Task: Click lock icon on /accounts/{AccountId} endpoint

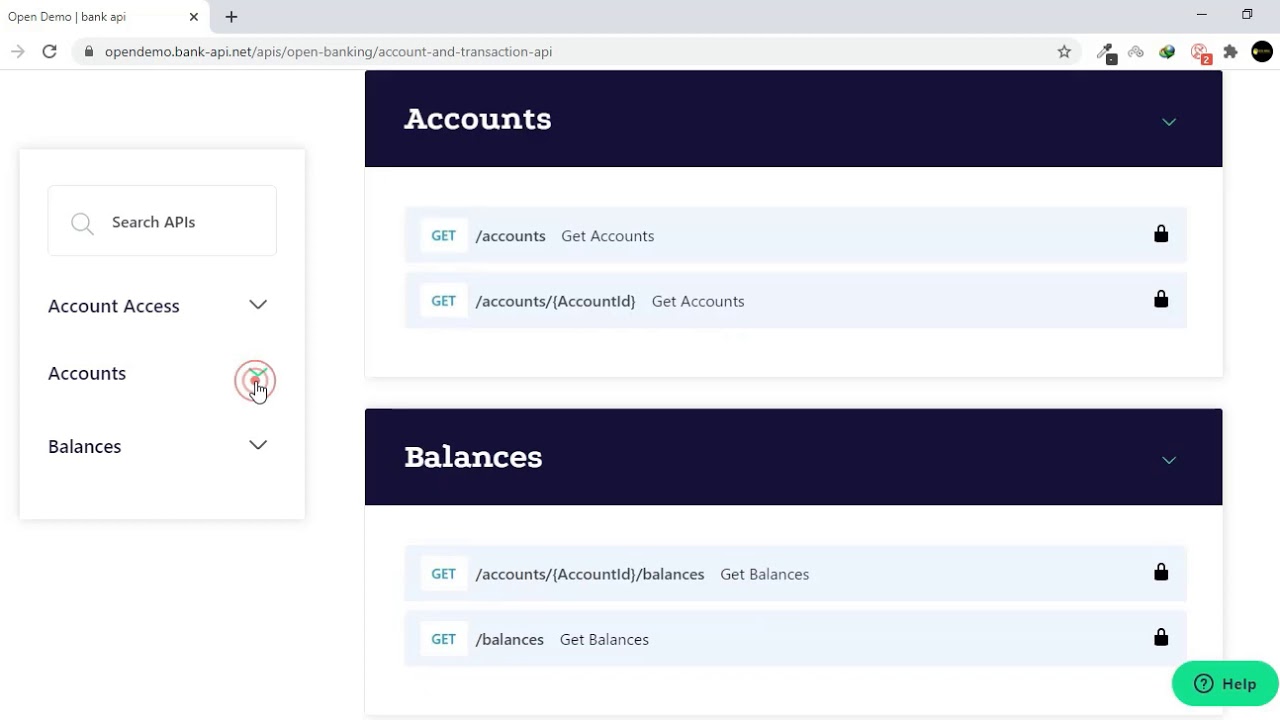Action: coord(1161,299)
